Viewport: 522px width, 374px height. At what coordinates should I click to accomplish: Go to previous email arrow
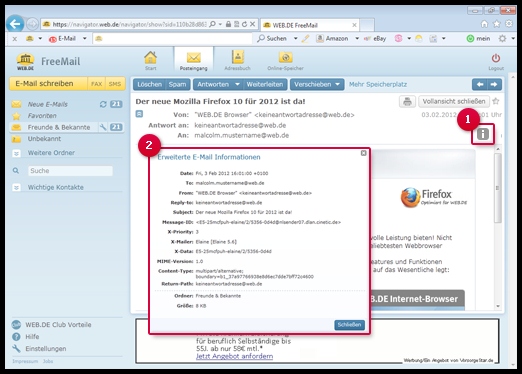(480, 84)
